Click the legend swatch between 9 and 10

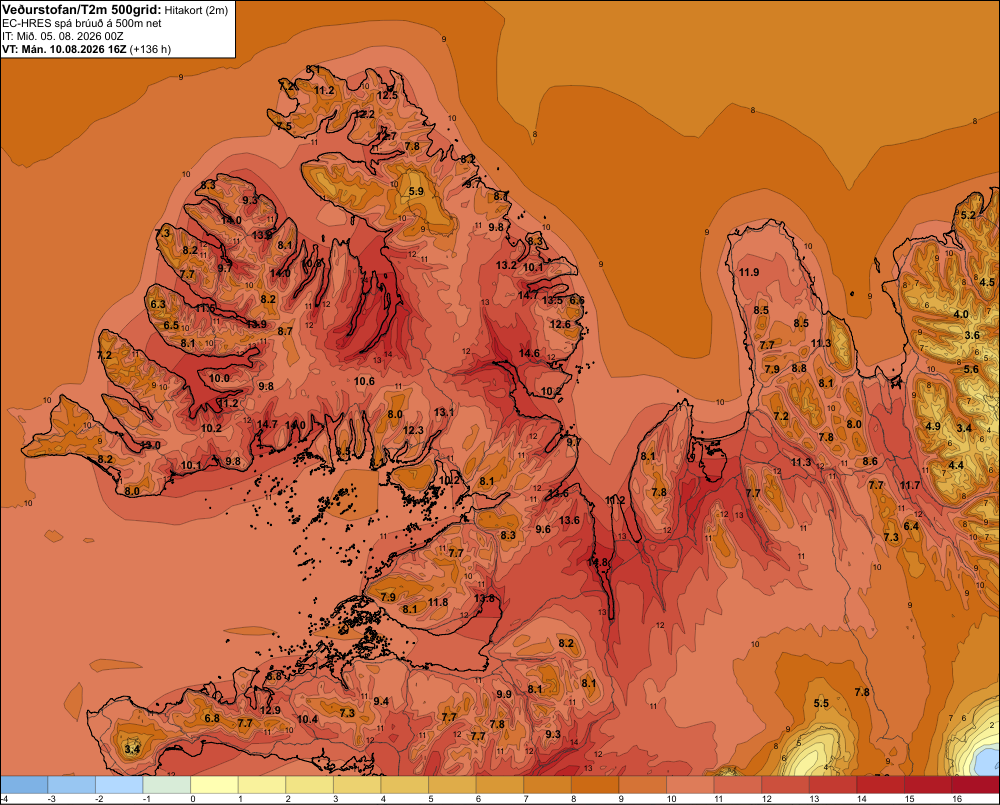(642, 785)
